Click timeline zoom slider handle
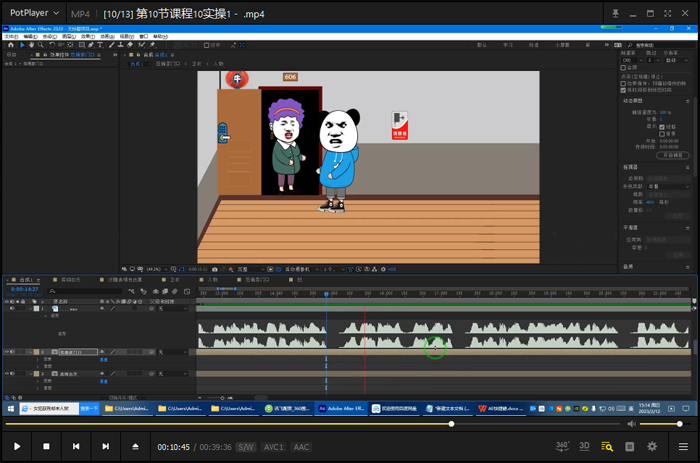700x463 pixels. [222, 398]
